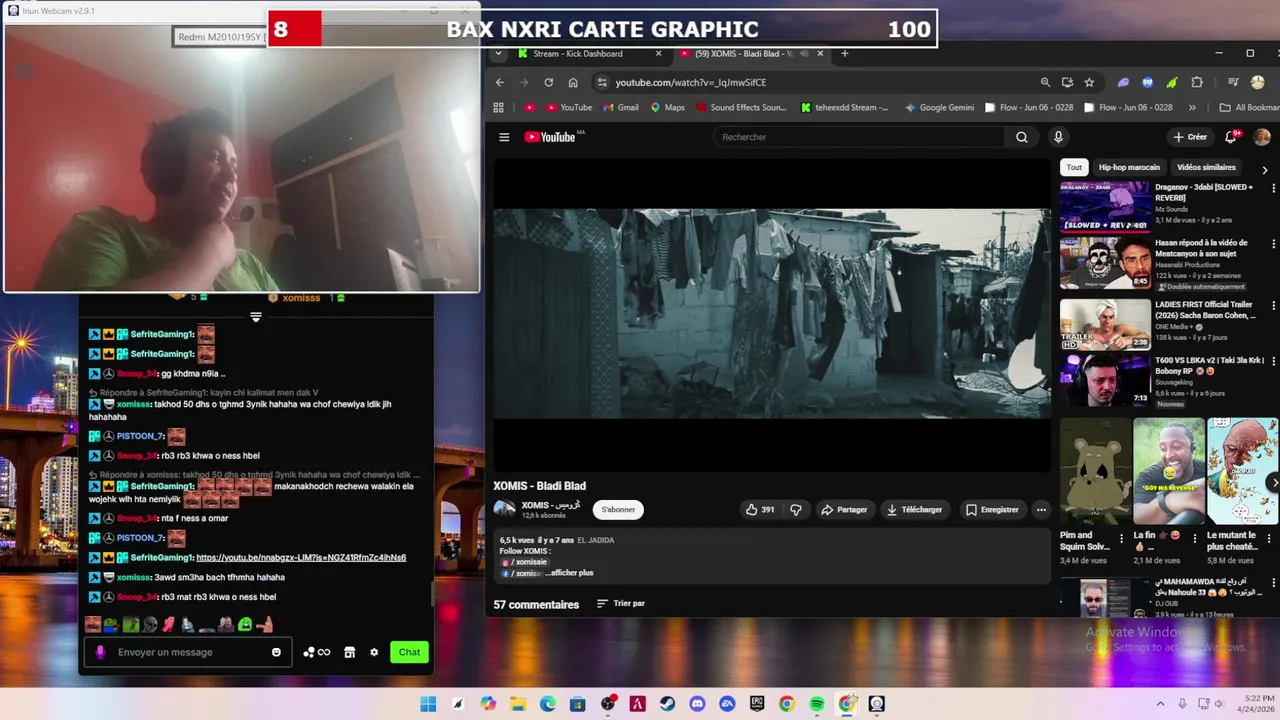This screenshot has height=720, width=1280.
Task: Dislike the XOMIS - Bladi Blad video
Action: (x=796, y=510)
